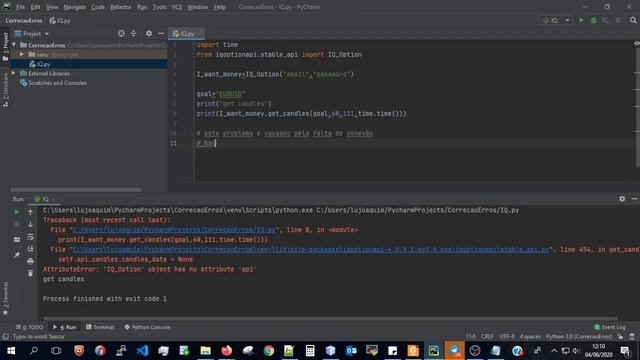Open Calculator from taskbar

point(310,351)
